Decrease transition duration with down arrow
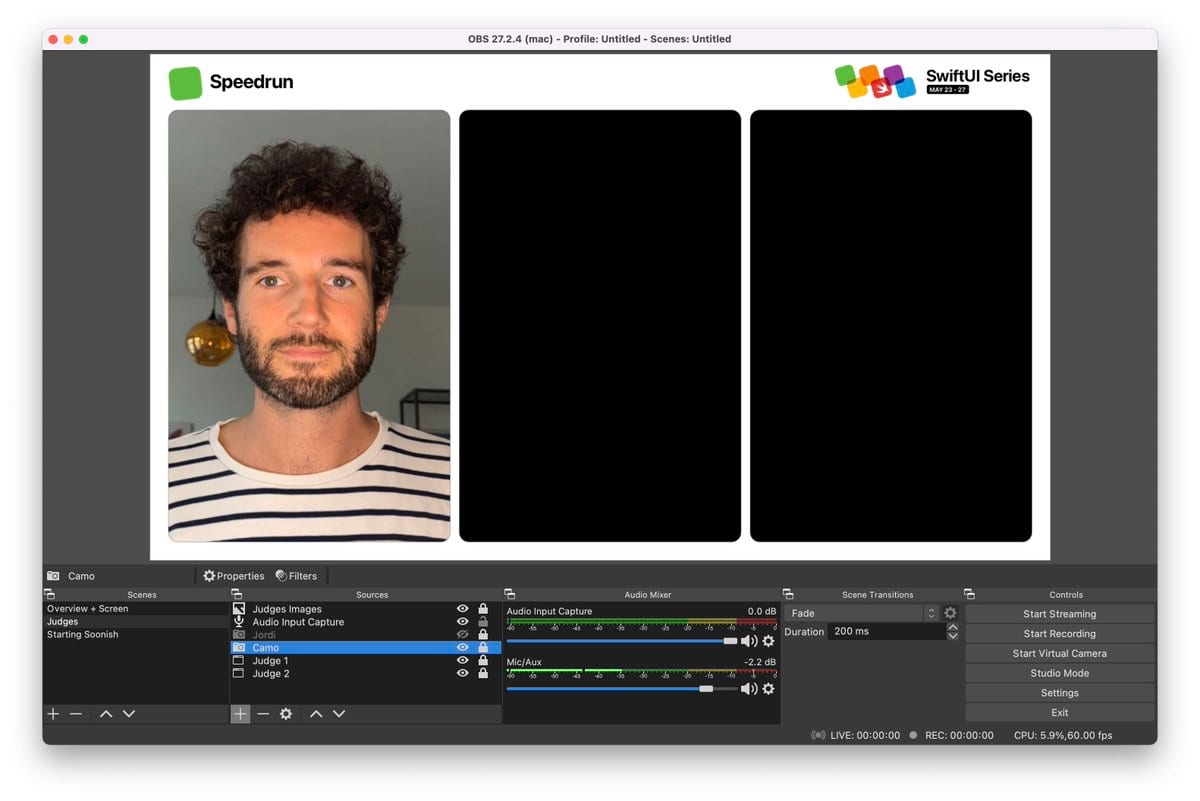Screen dimensions: 1200x801 (953, 636)
